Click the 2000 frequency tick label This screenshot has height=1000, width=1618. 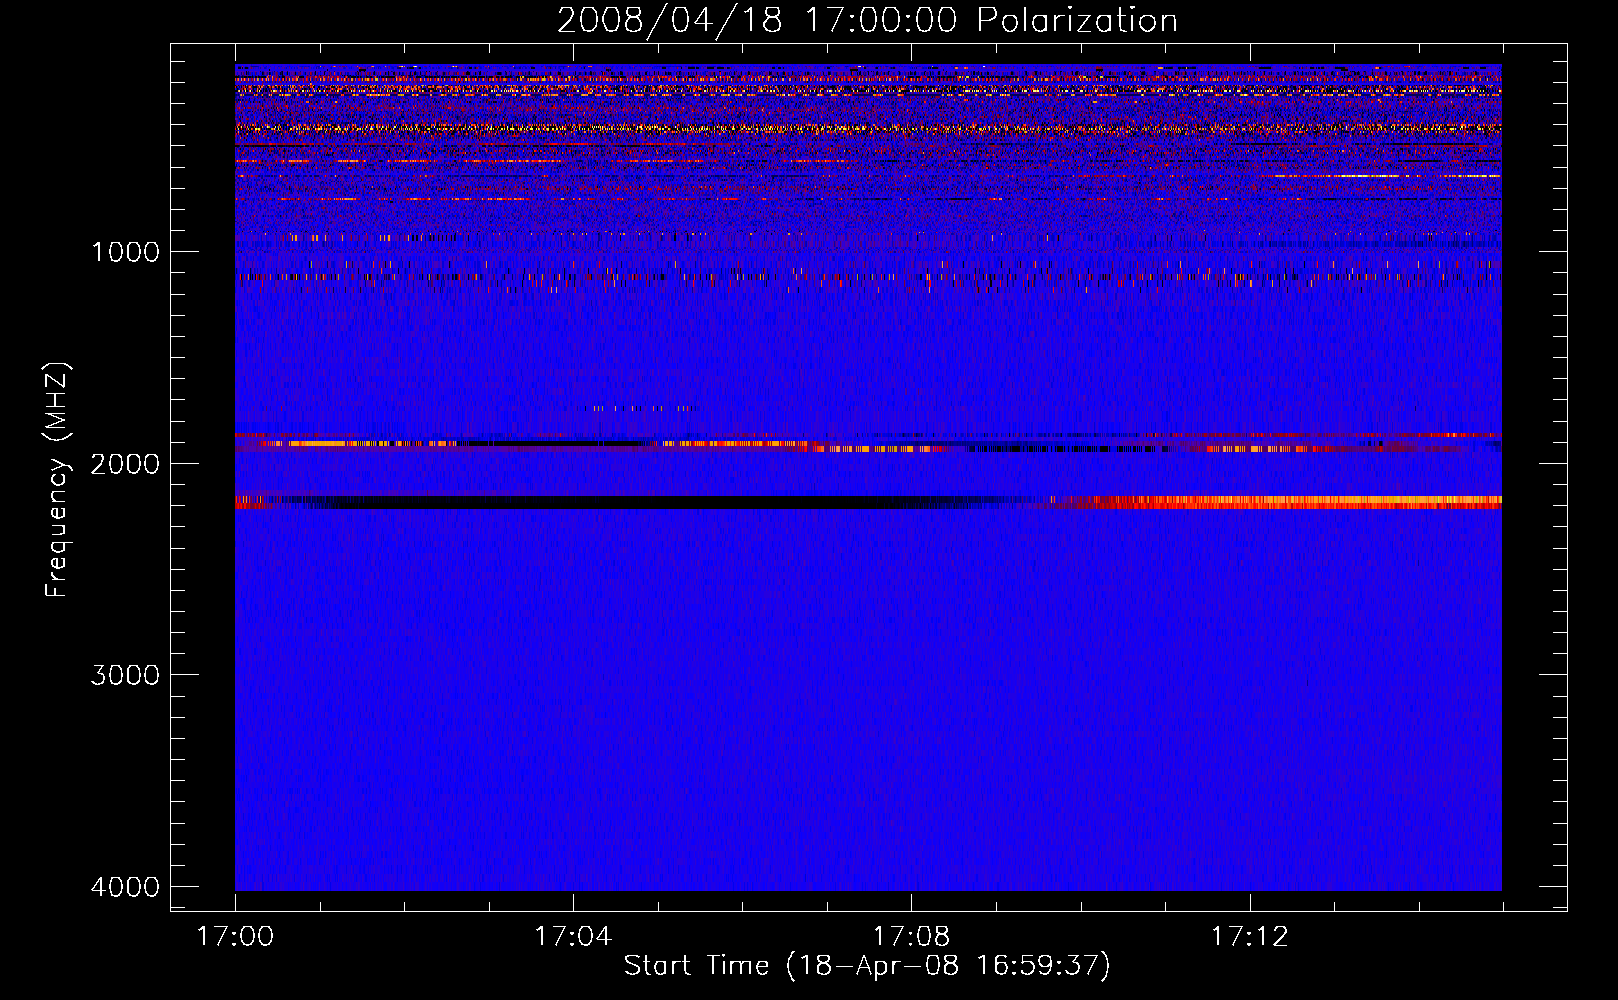125,463
